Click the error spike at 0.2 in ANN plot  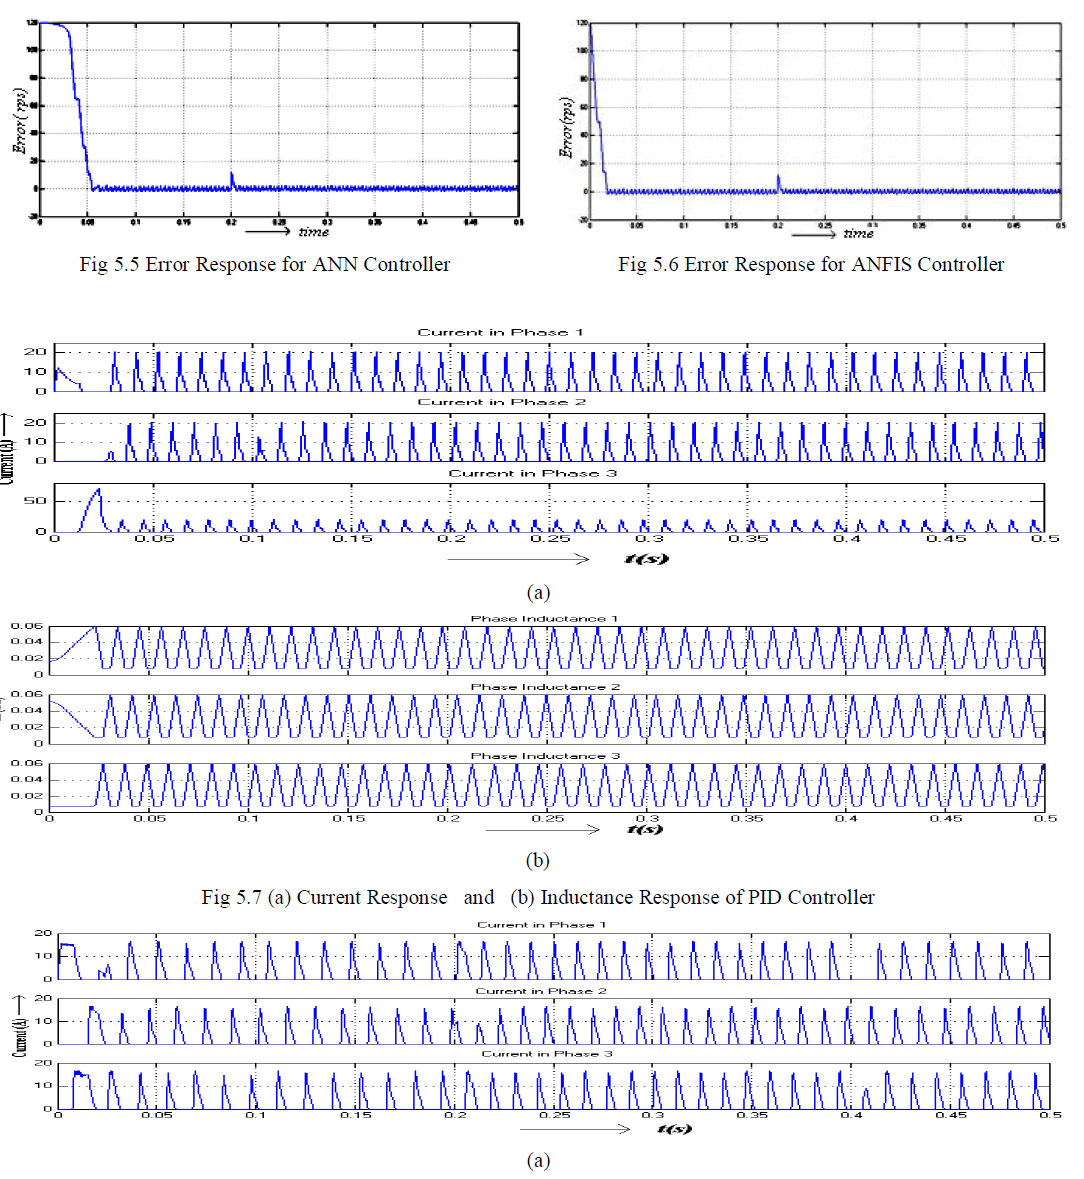231,178
